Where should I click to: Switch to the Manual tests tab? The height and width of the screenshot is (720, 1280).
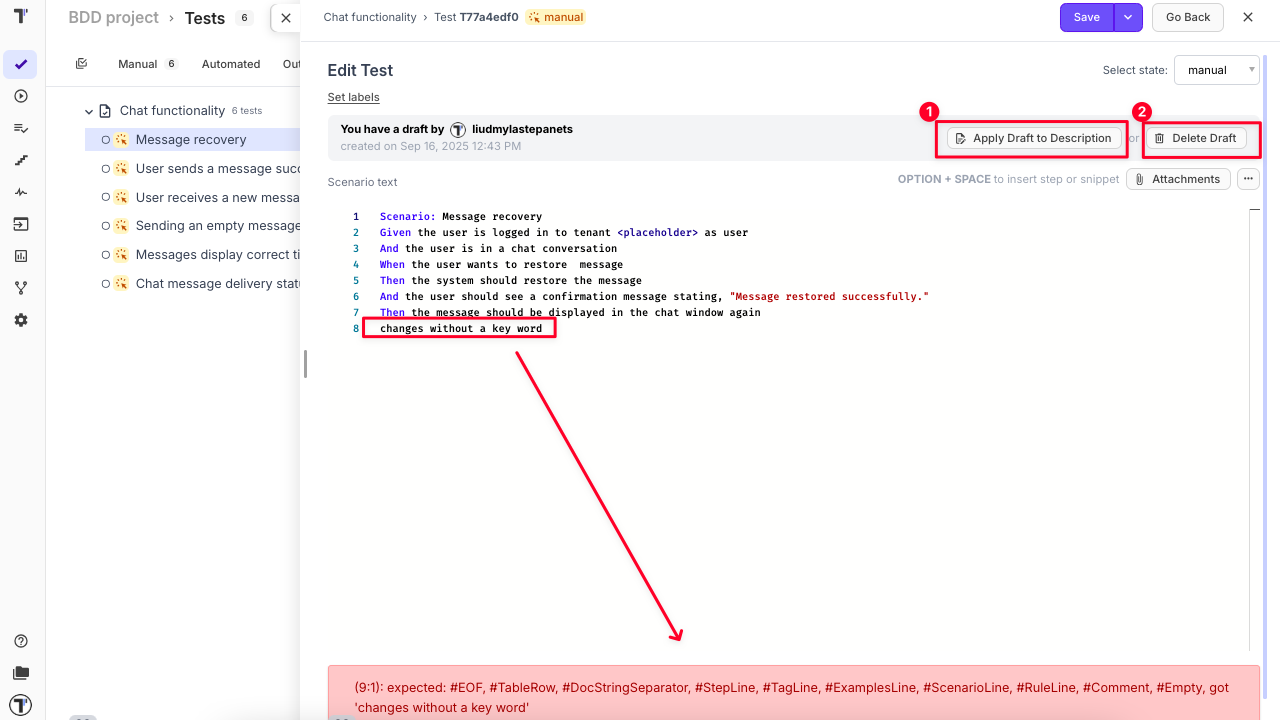coord(138,64)
